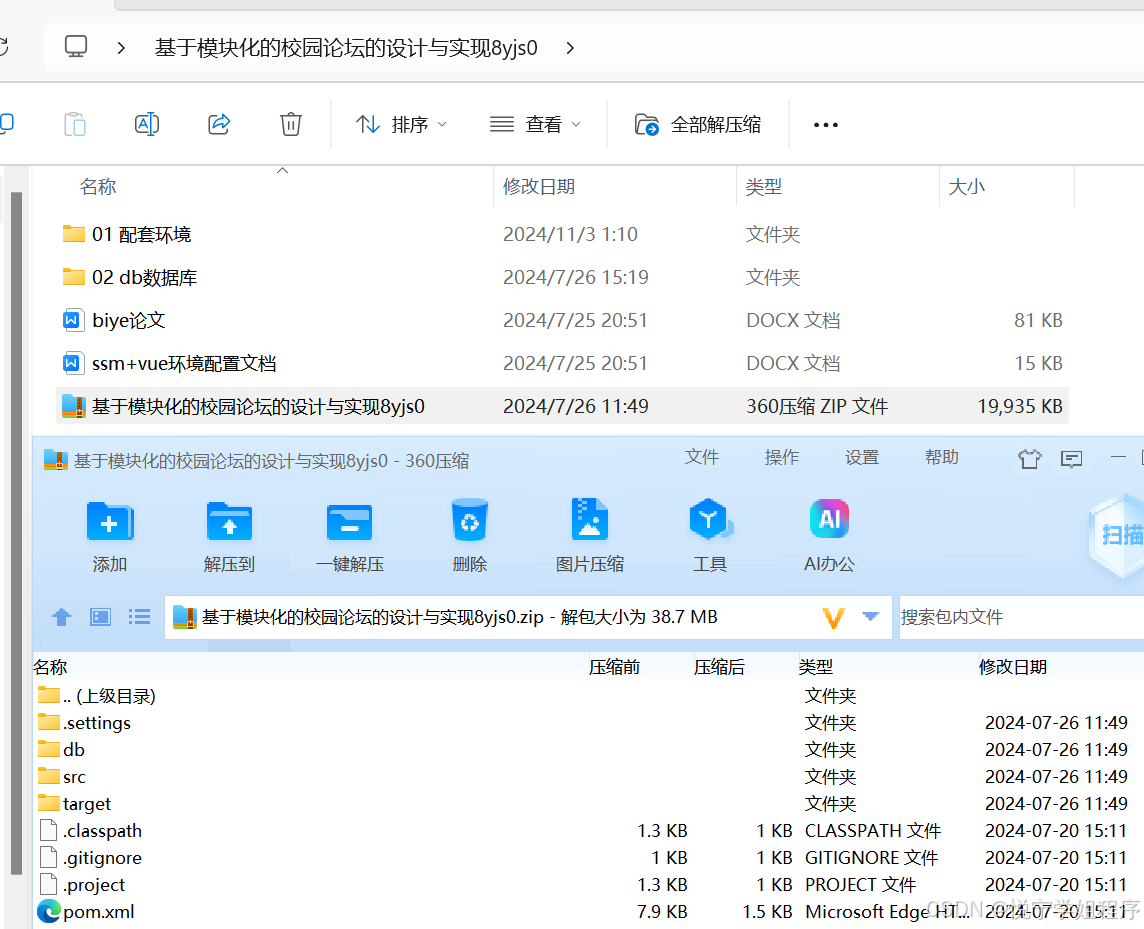
Task: Select the src folder in archive
Action: 61,776
